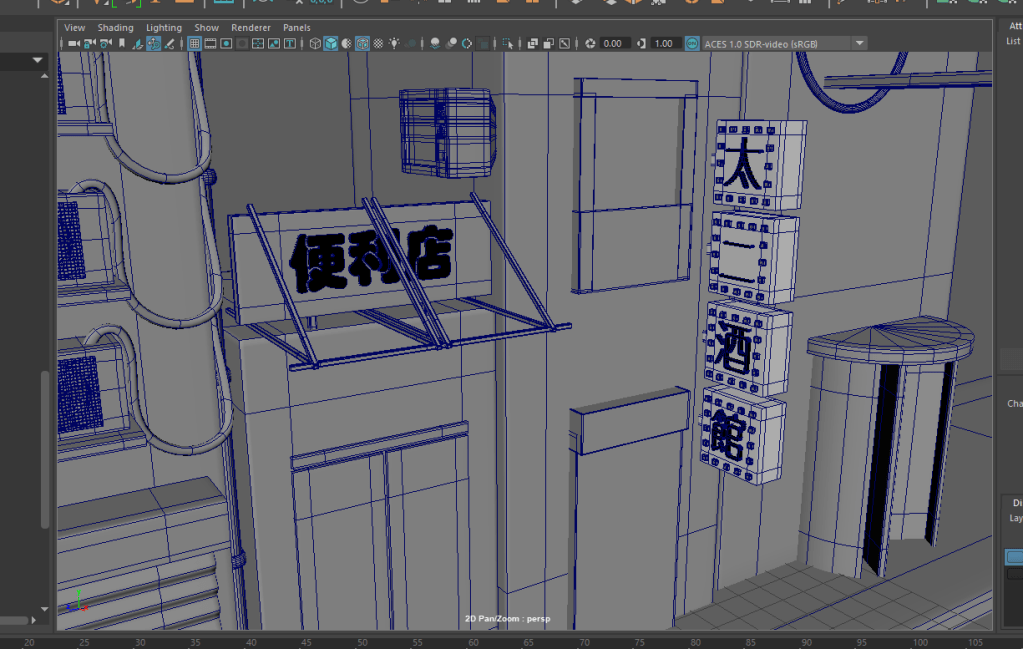Image resolution: width=1023 pixels, height=649 pixels.
Task: Click Use All Lights bulb icon
Action: point(395,44)
